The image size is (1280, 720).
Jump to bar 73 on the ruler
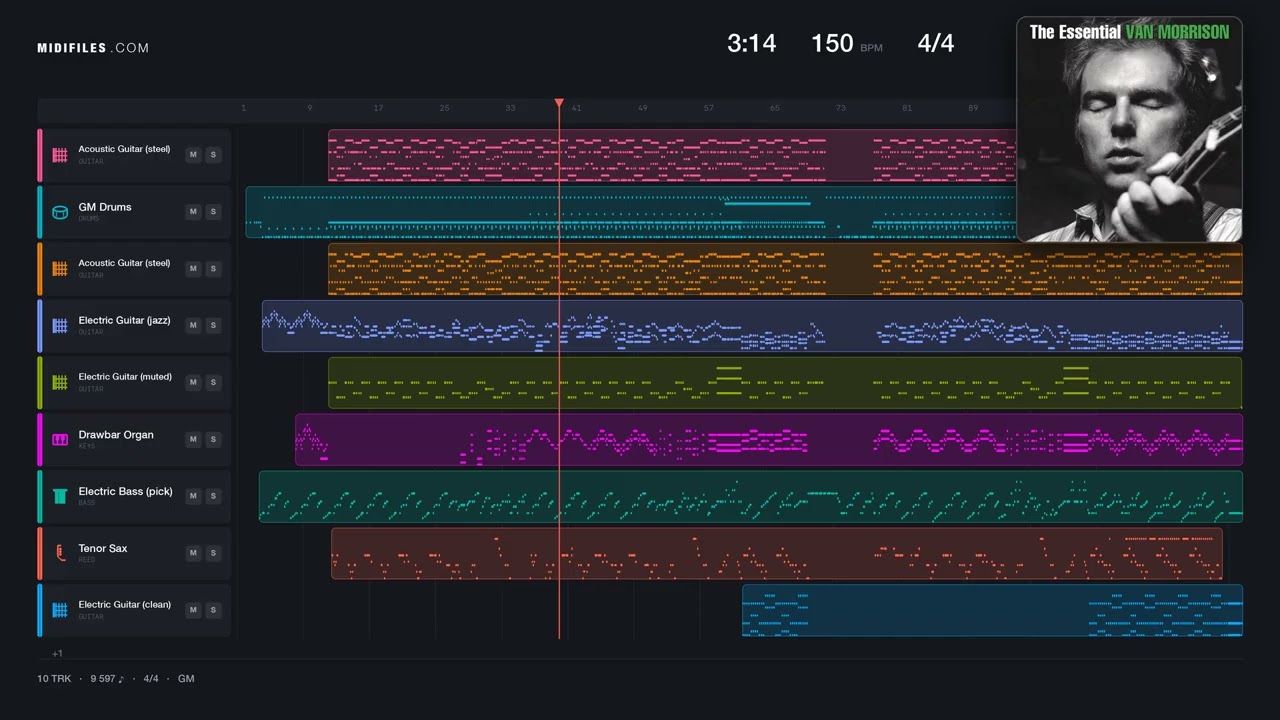[x=840, y=108]
